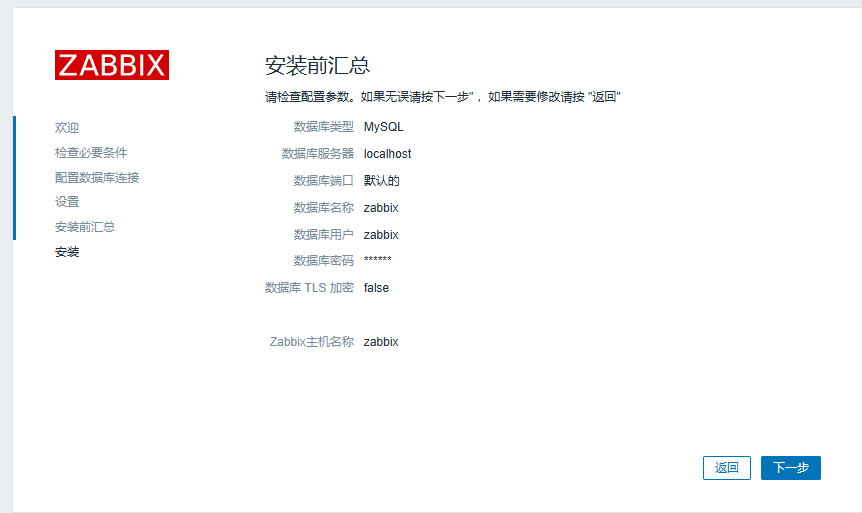
Task: Click the ZABBIX logo
Action: pos(112,65)
